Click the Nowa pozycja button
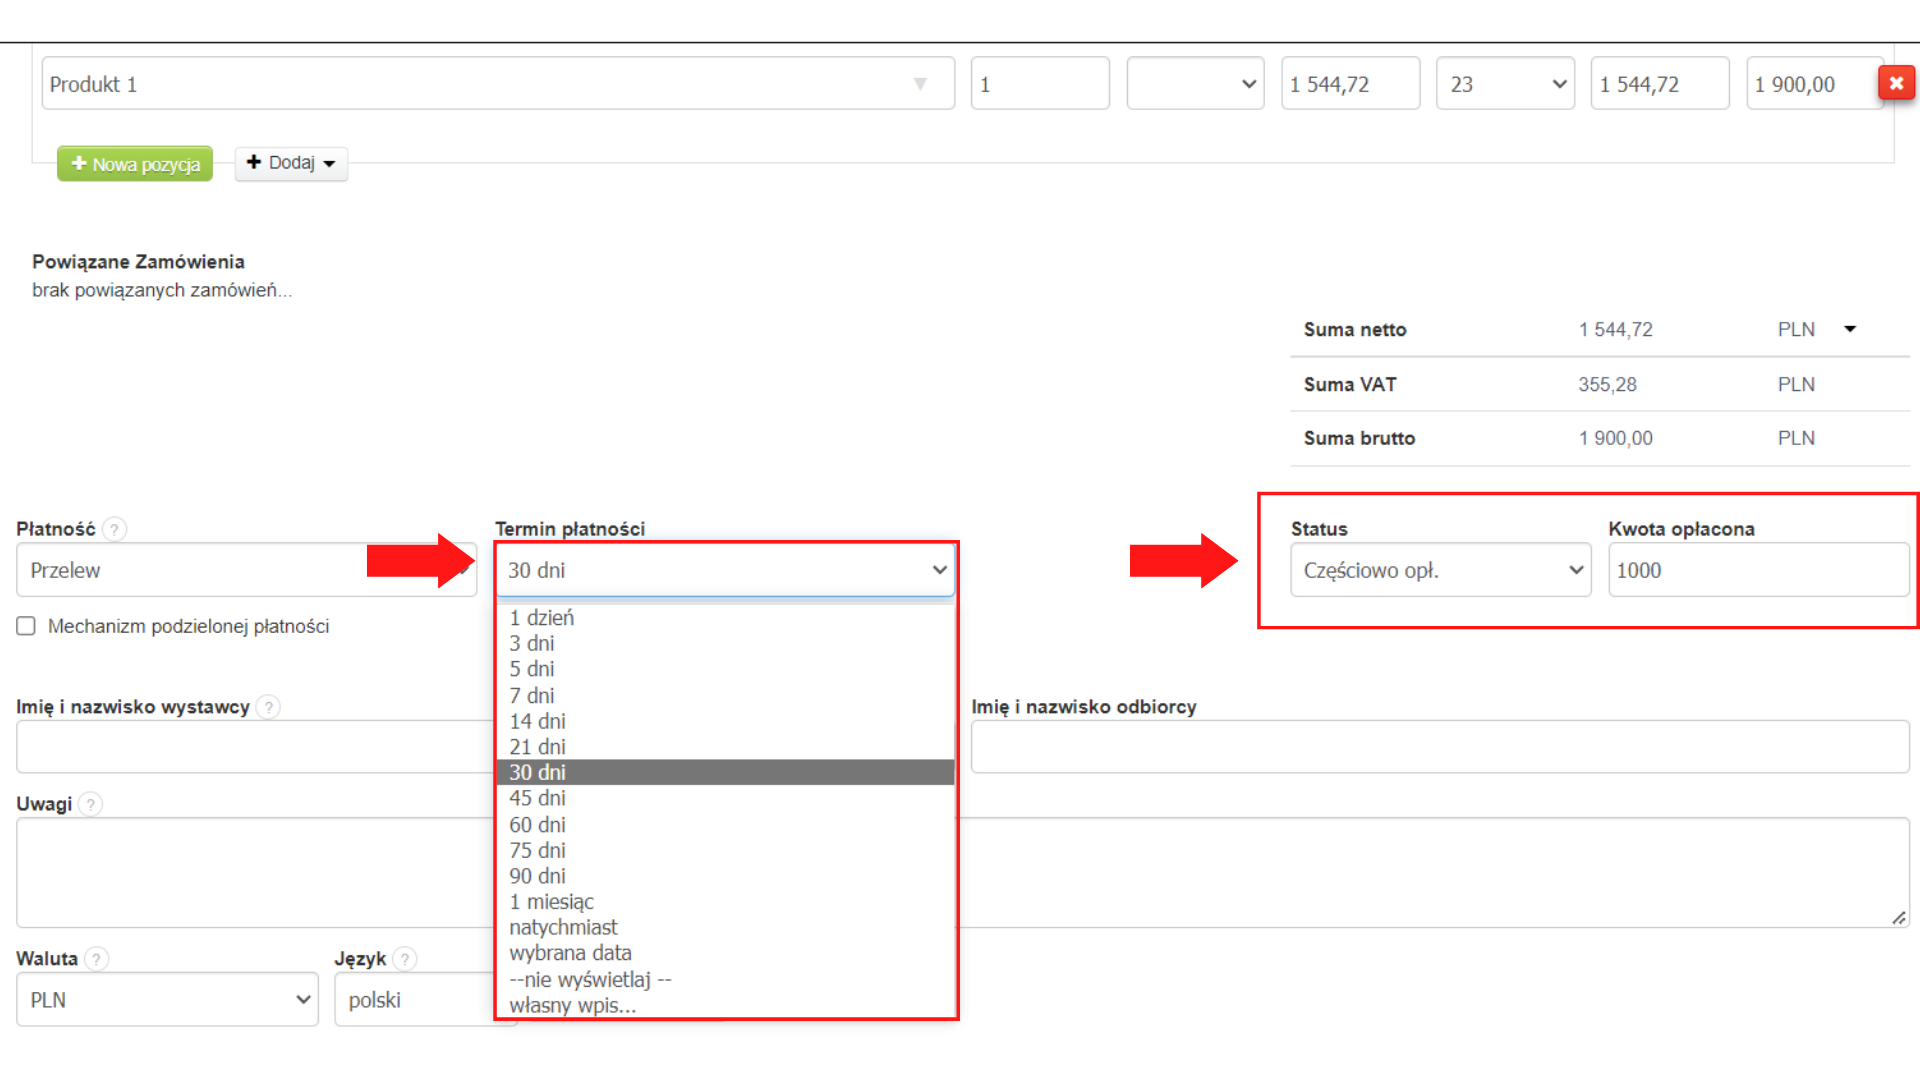The height and width of the screenshot is (1080, 1920). tap(135, 164)
